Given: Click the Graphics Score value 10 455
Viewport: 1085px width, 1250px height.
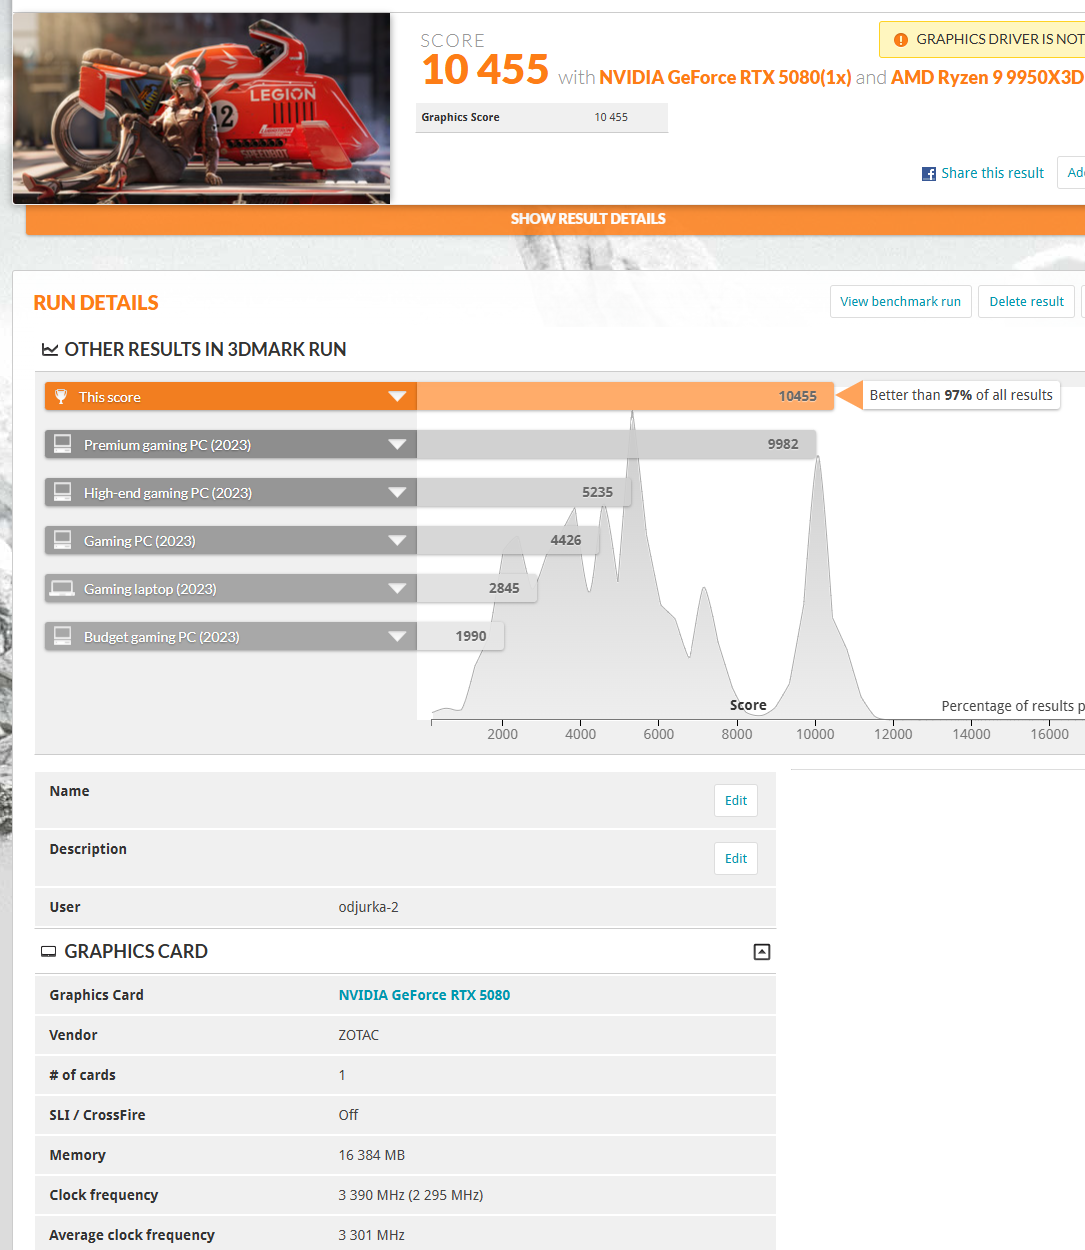Looking at the screenshot, I should [611, 117].
